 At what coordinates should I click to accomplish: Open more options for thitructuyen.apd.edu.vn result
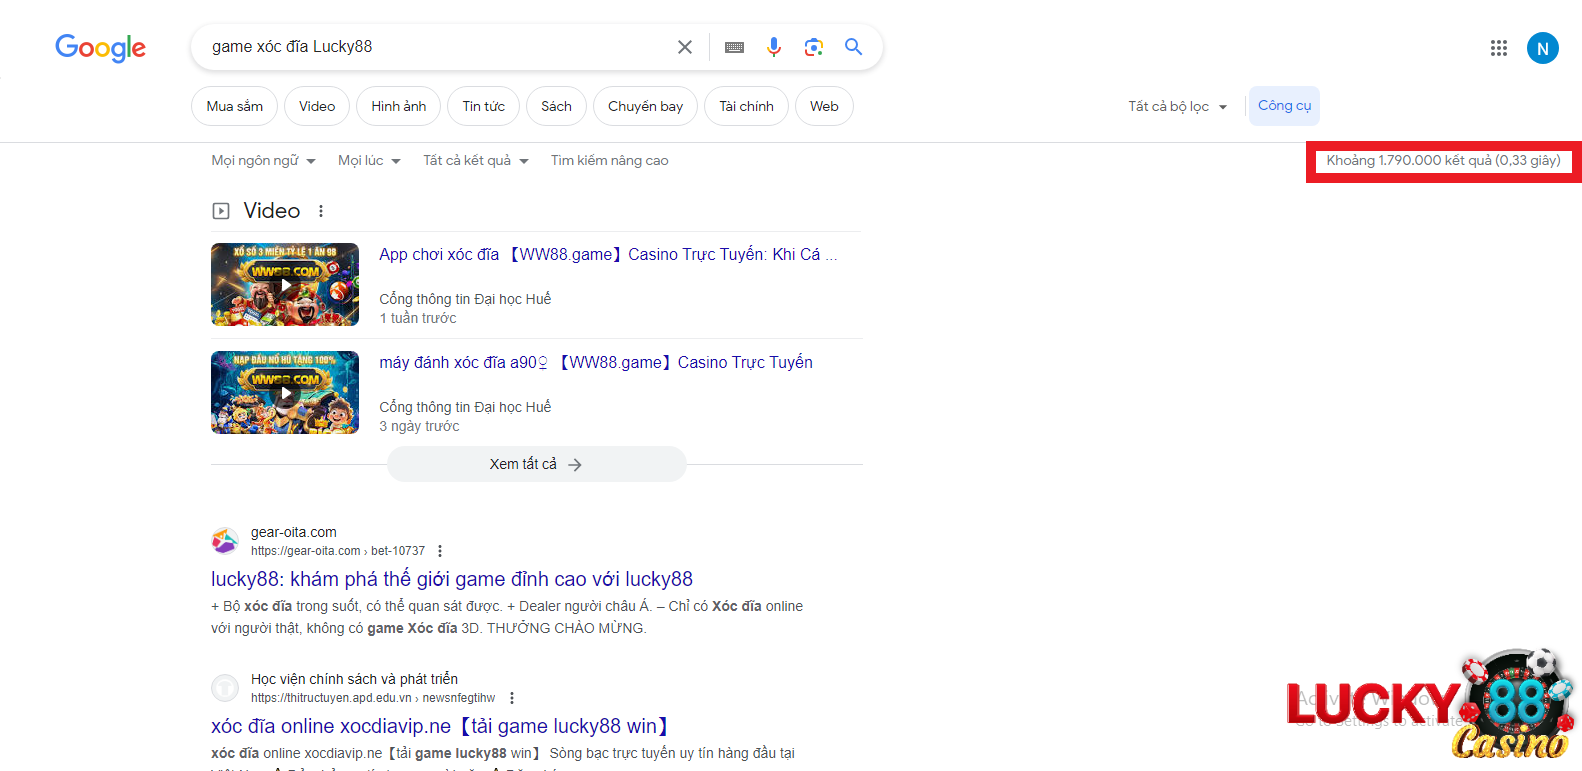point(512,698)
